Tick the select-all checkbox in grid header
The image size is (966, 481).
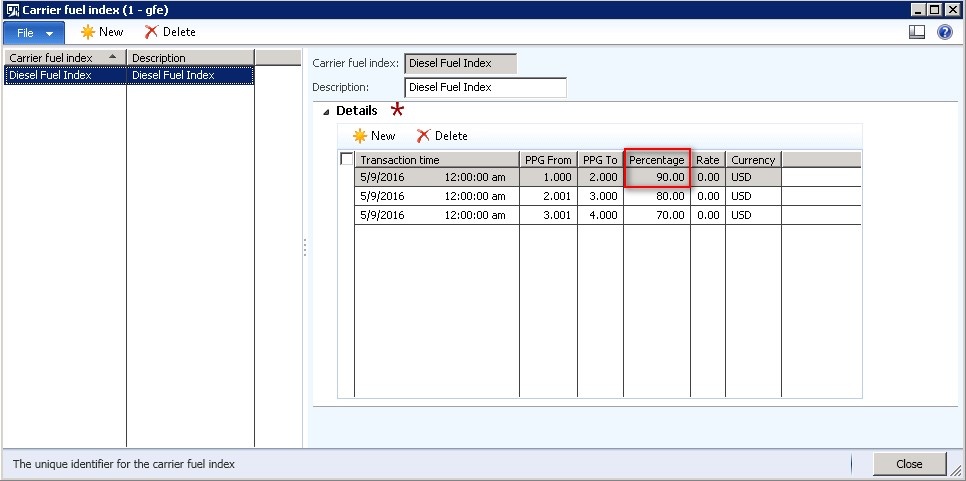pyautogui.click(x=347, y=159)
